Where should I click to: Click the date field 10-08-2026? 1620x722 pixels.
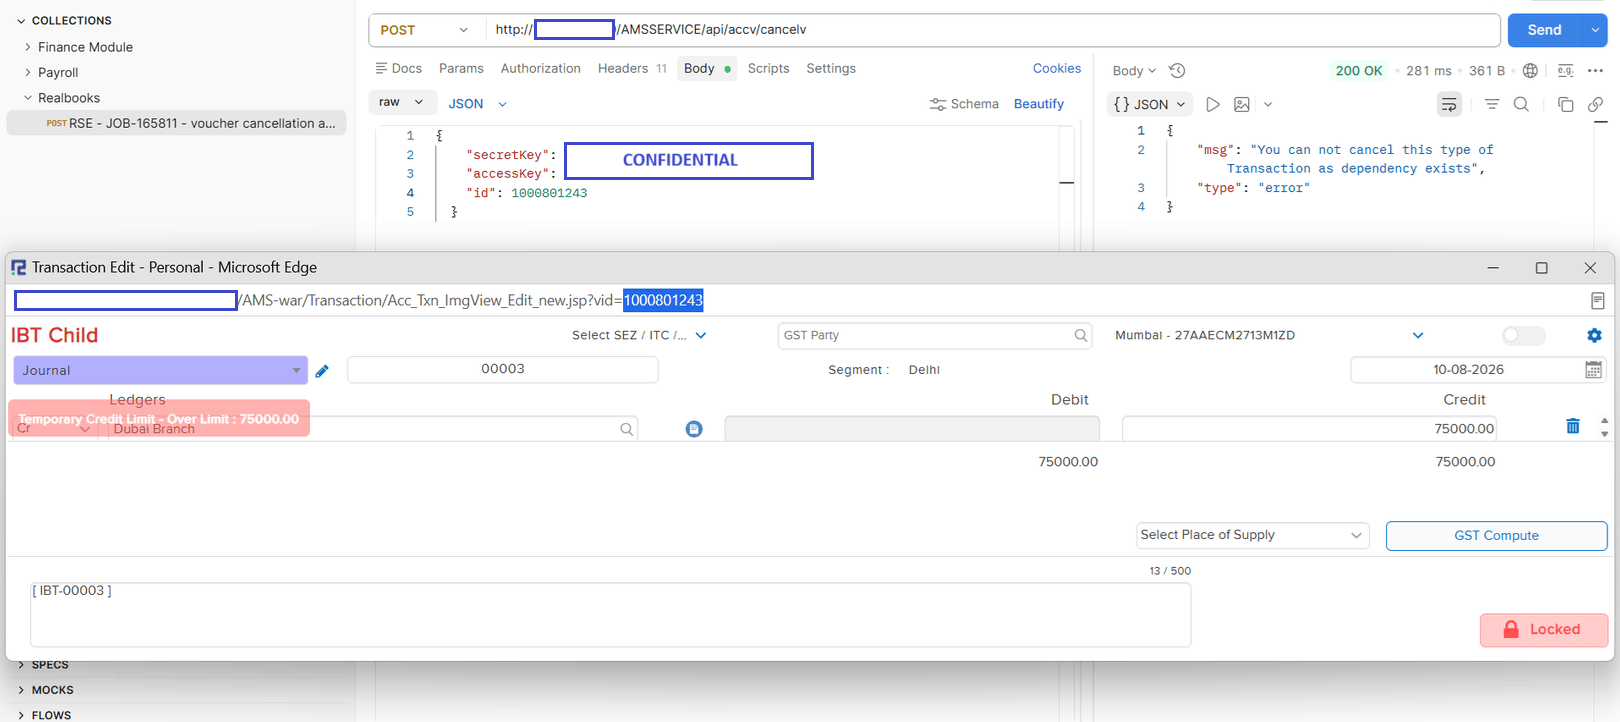(1467, 369)
